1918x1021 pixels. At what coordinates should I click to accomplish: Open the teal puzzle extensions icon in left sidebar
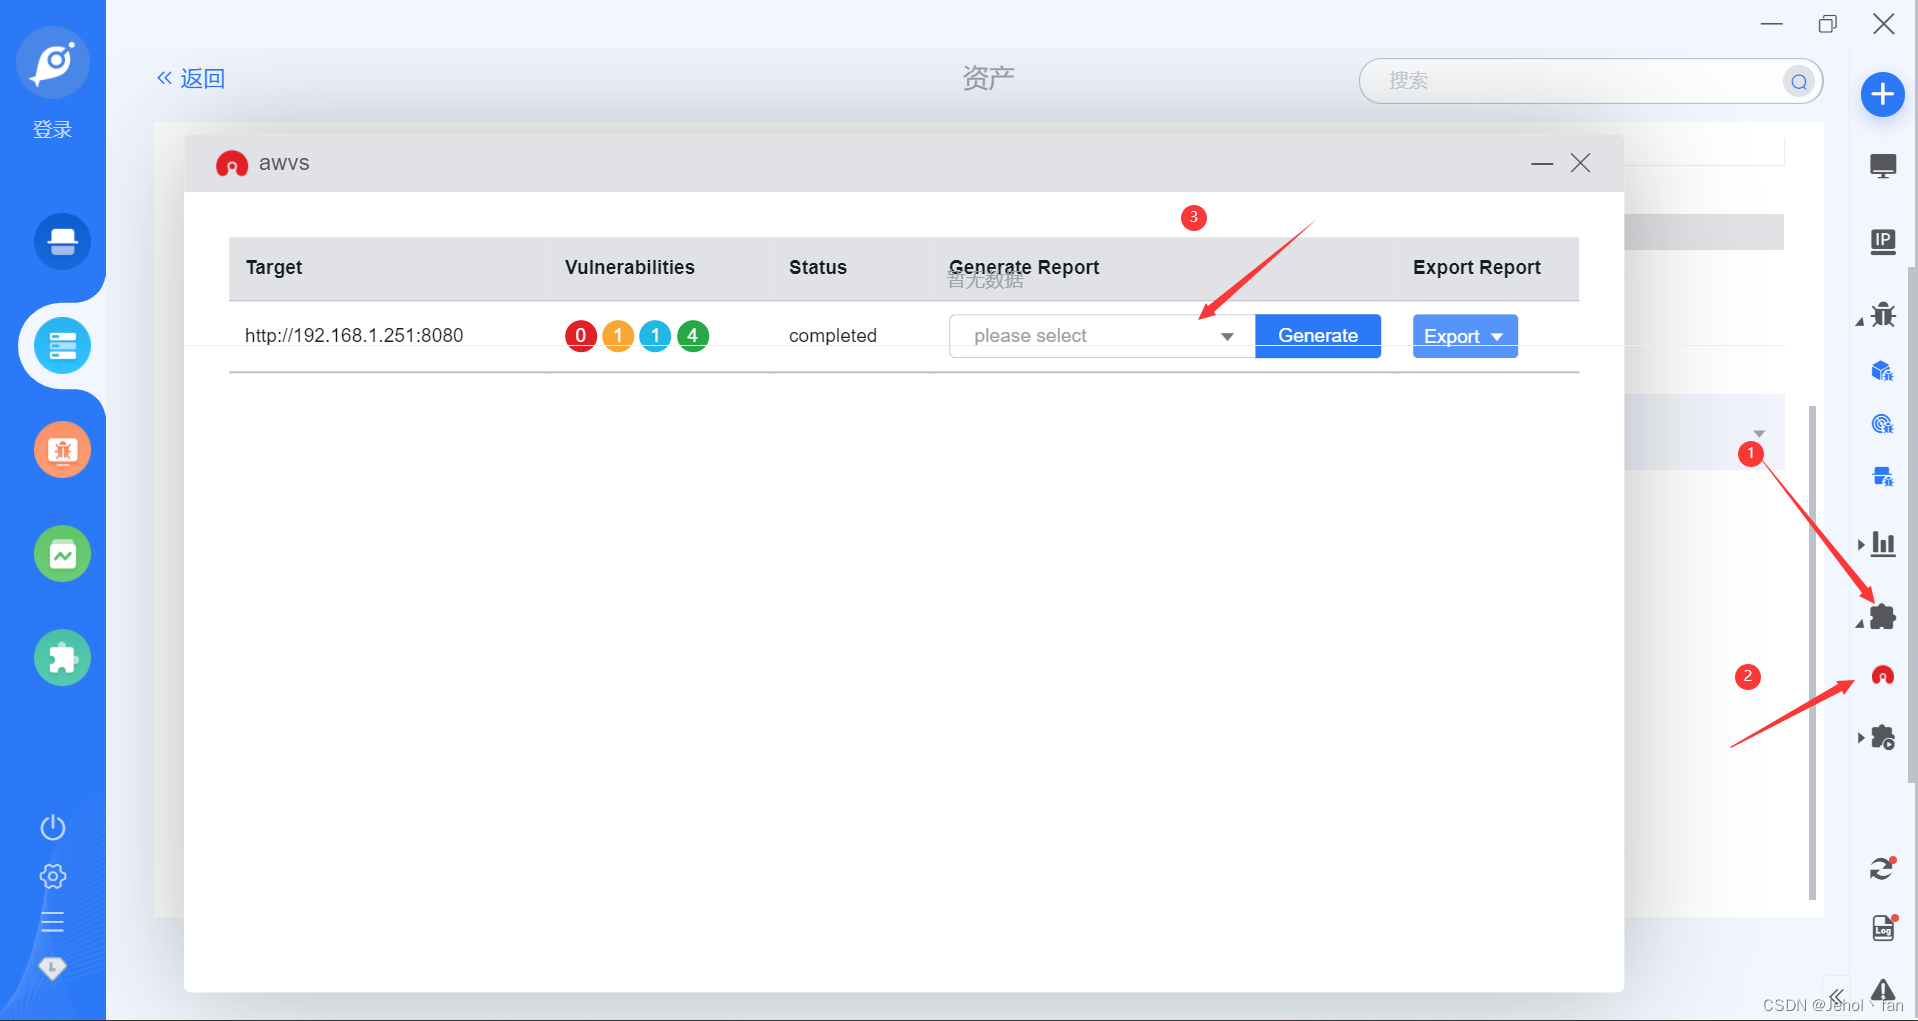tap(62, 658)
